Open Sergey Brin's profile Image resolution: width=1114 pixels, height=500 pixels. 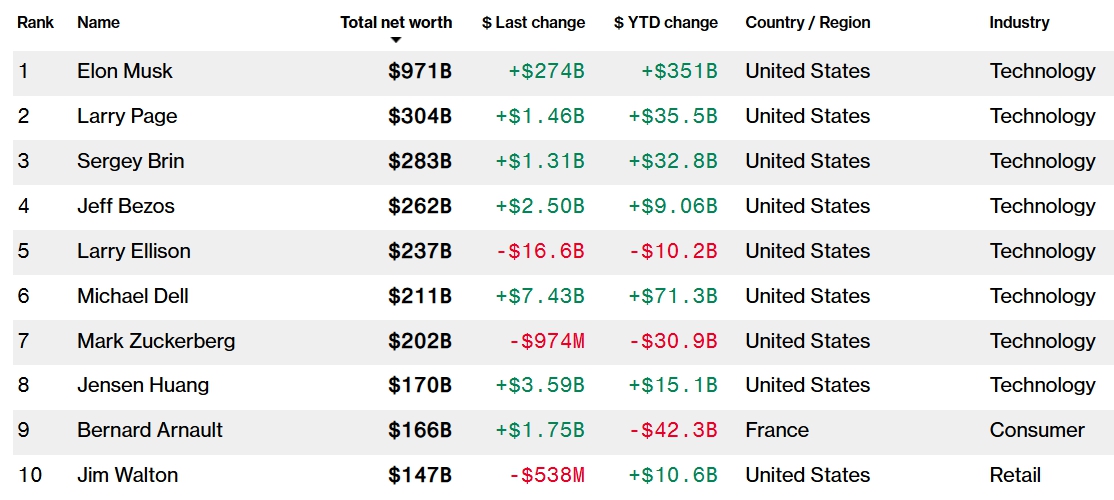tap(131, 161)
